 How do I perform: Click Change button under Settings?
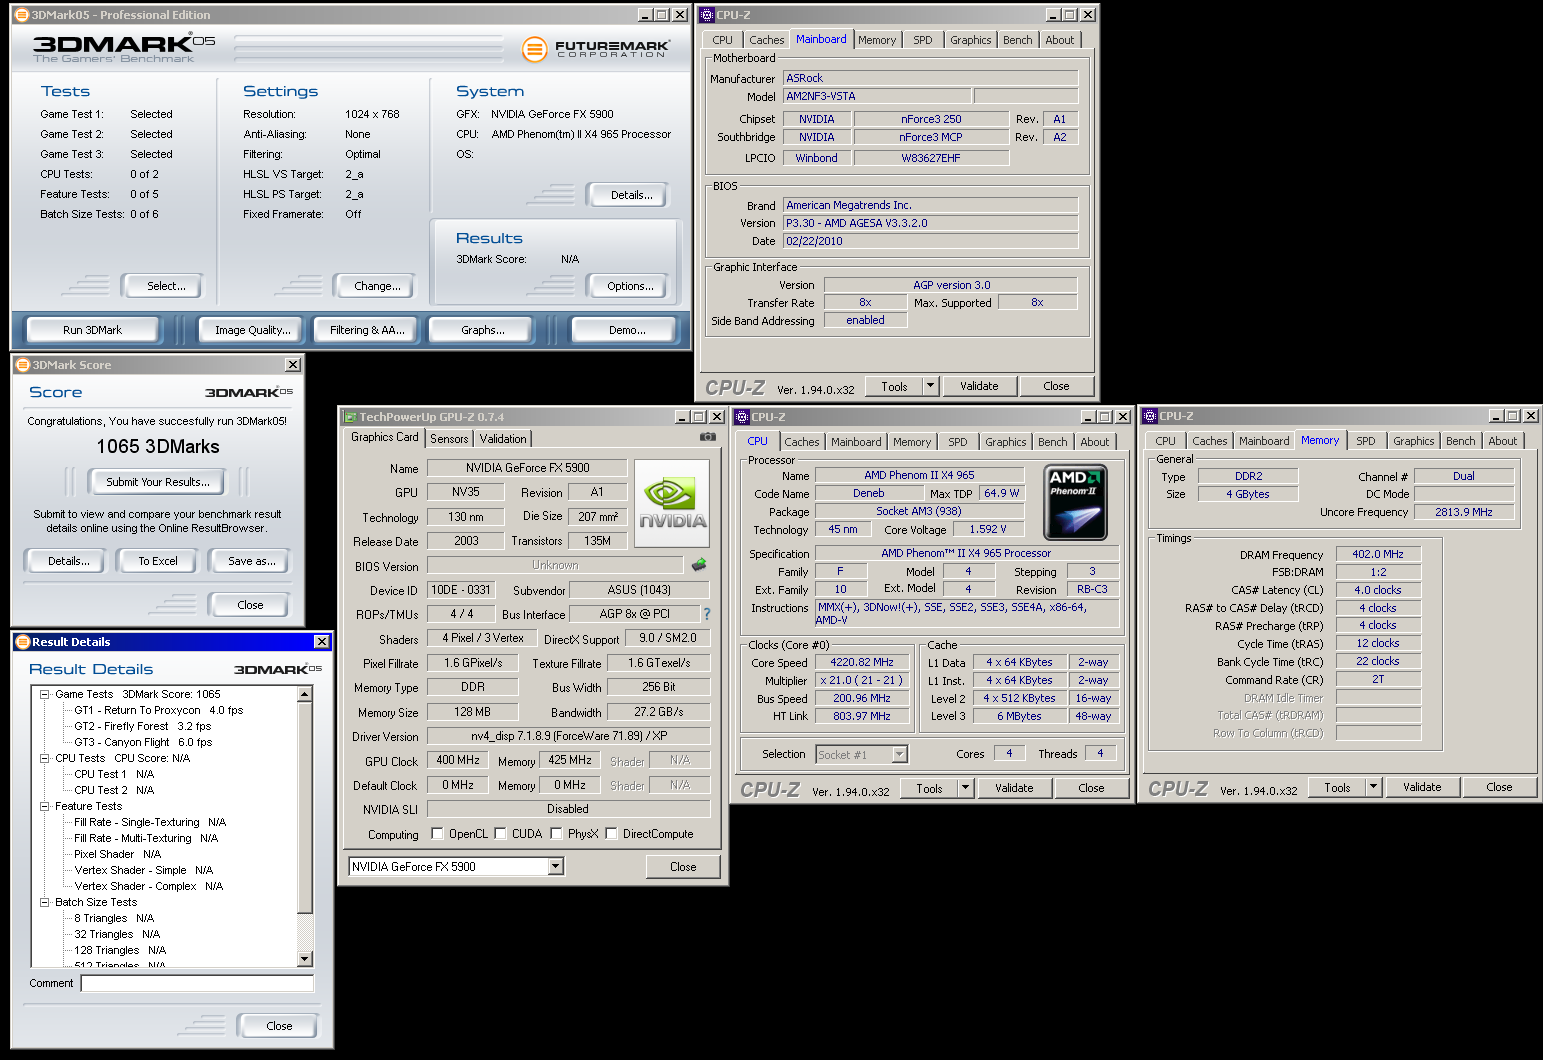coord(377,286)
